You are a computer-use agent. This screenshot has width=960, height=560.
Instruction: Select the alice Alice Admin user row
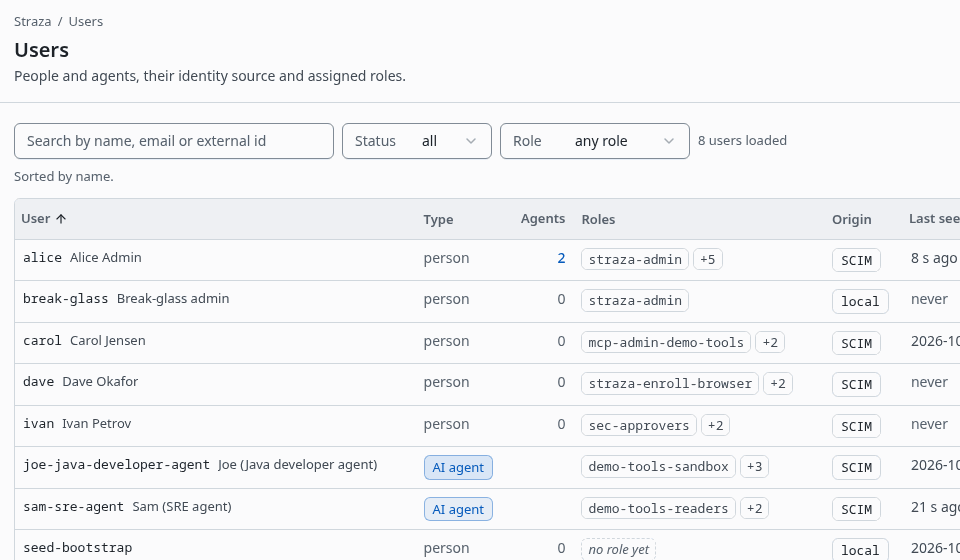point(487,260)
